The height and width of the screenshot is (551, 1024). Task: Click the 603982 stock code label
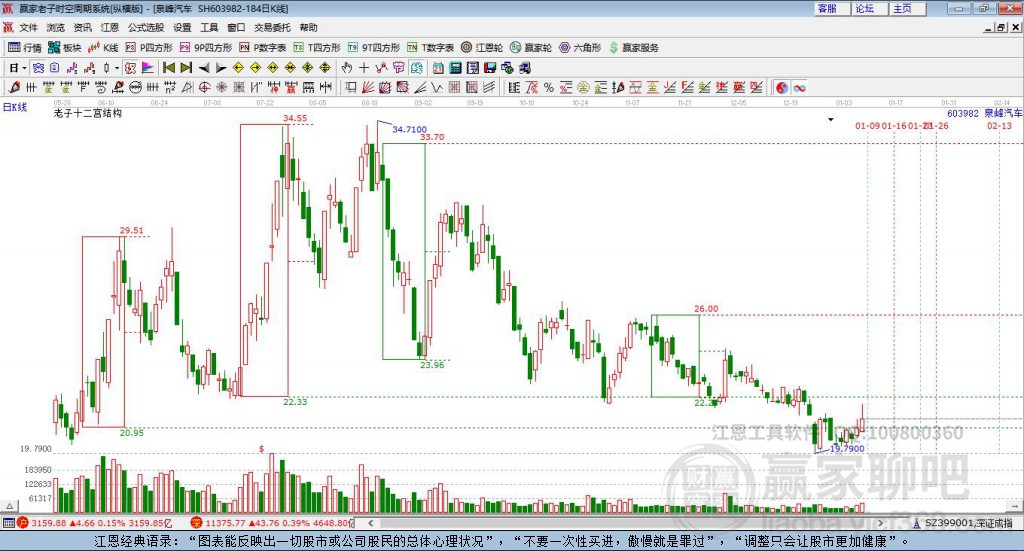pos(963,113)
